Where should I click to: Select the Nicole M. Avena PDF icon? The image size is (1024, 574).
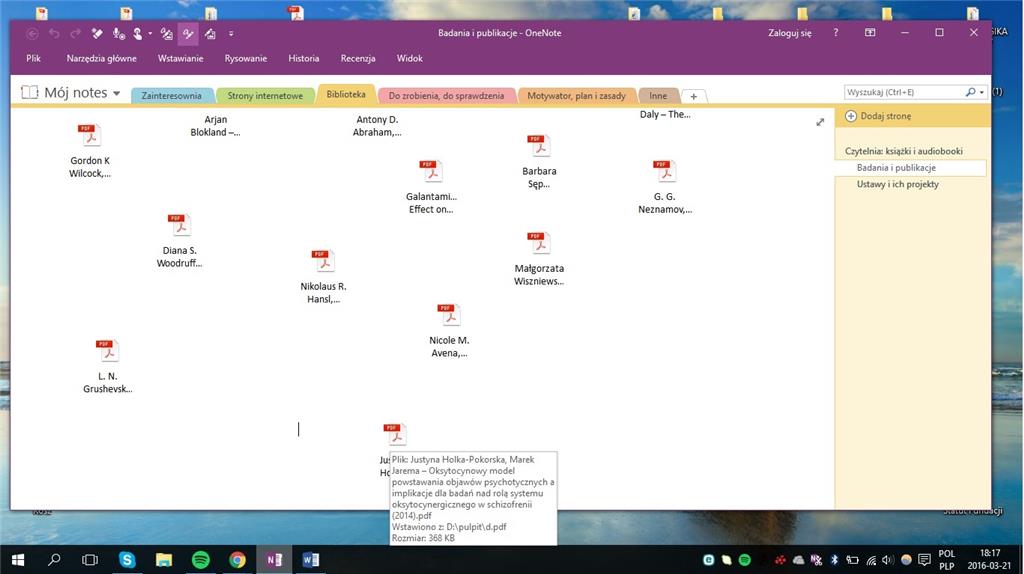[x=449, y=315]
